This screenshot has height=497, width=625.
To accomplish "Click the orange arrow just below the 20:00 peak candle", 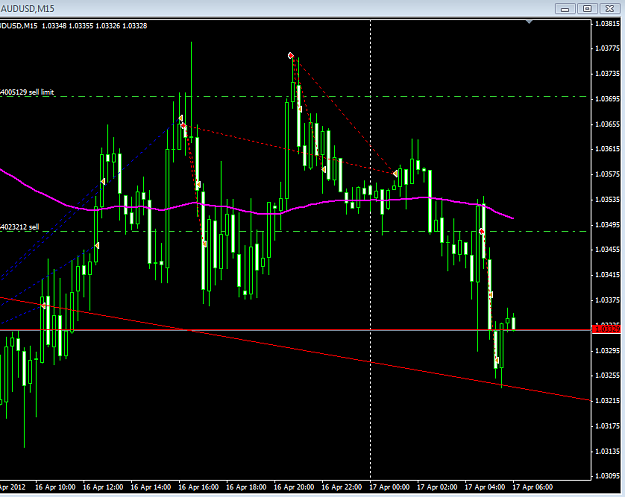I will tap(300, 109).
